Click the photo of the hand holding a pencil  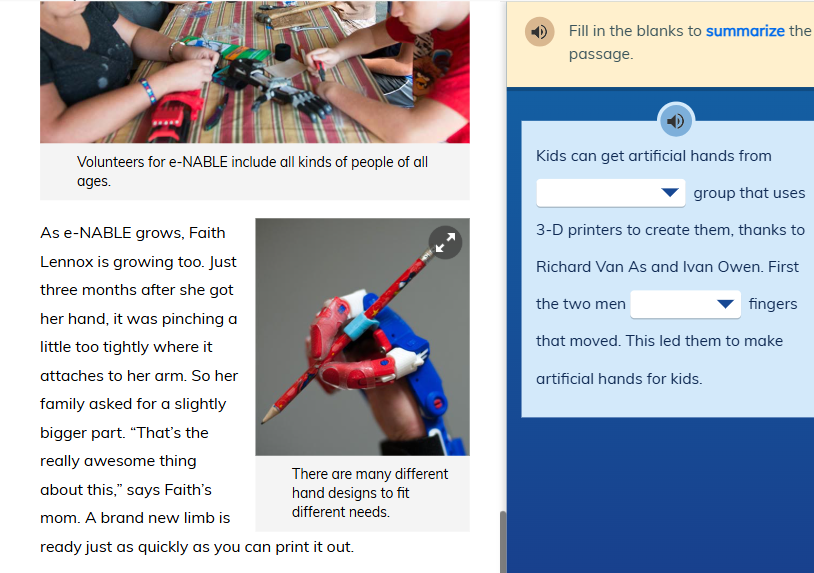click(362, 337)
